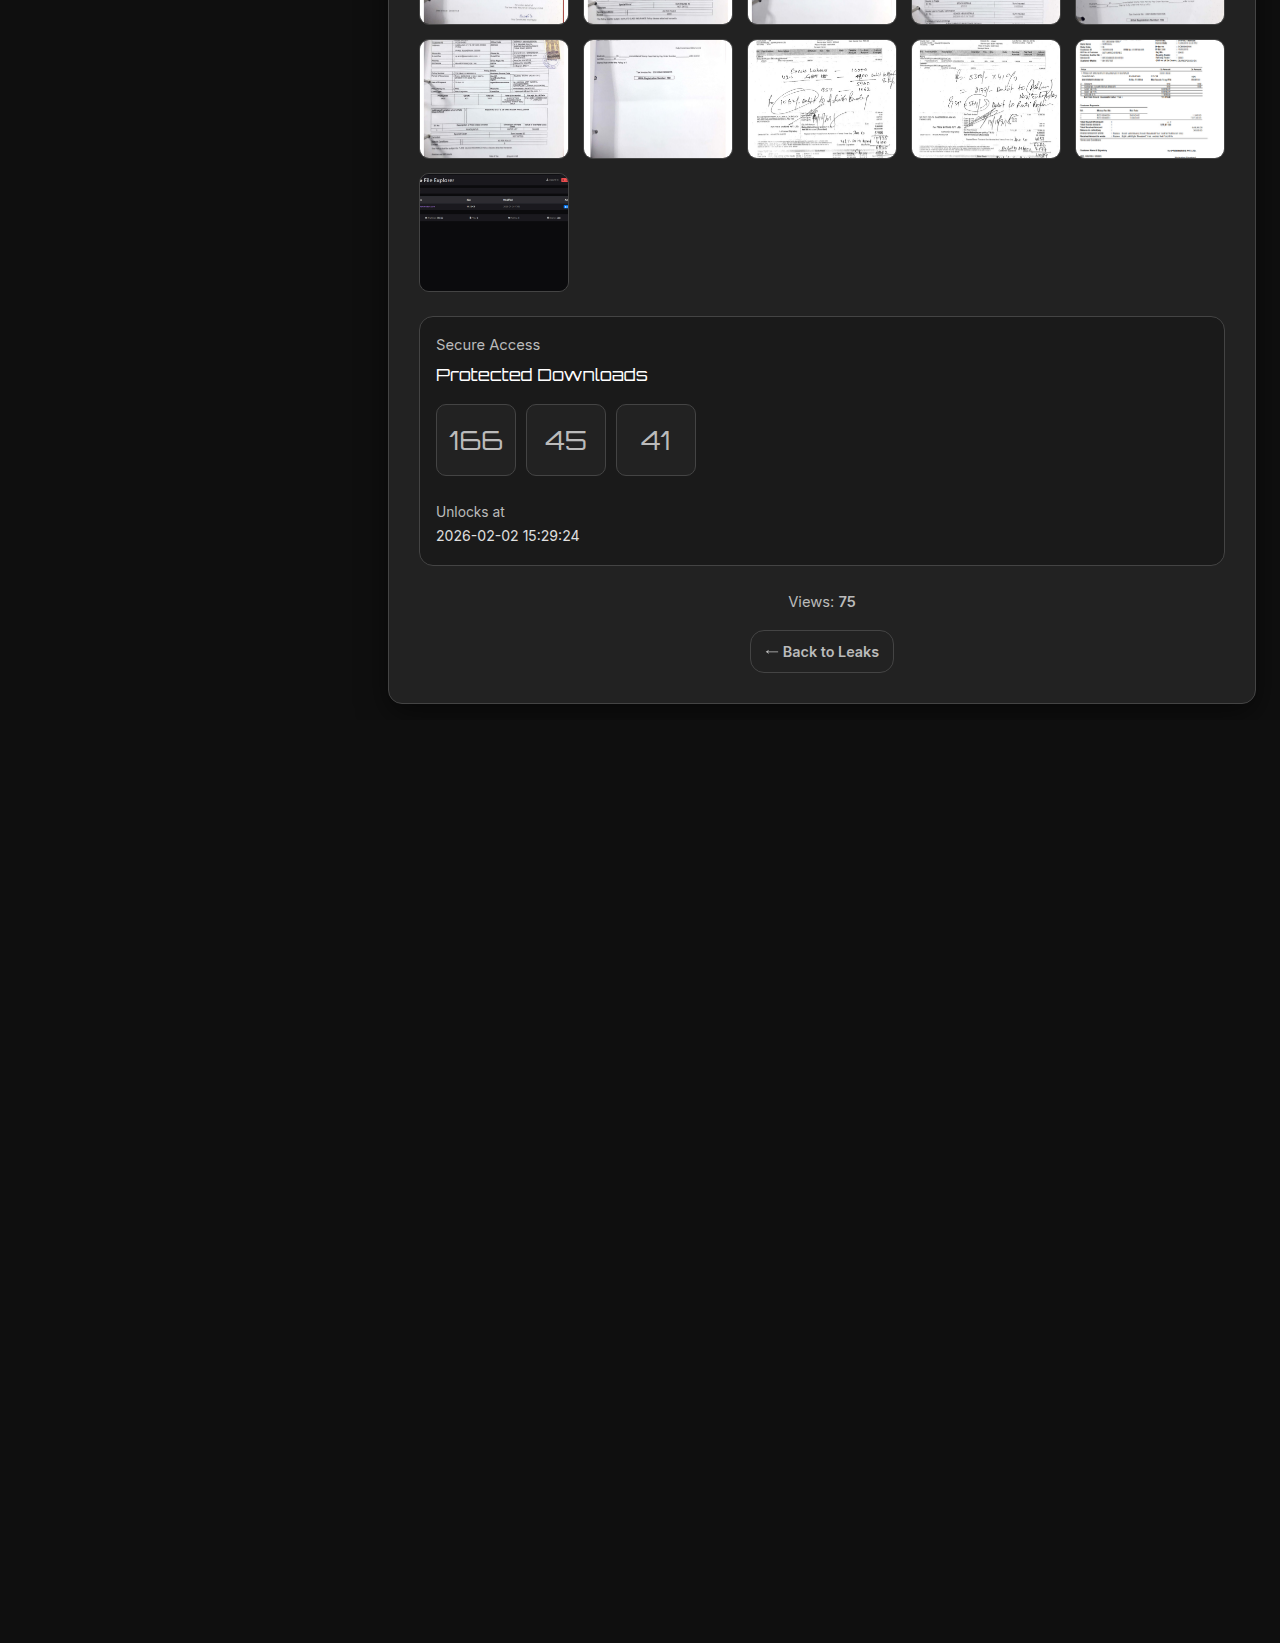The width and height of the screenshot is (1280, 1643).
Task: Open the fourth partially visible top-row thumbnail
Action: click(x=986, y=12)
